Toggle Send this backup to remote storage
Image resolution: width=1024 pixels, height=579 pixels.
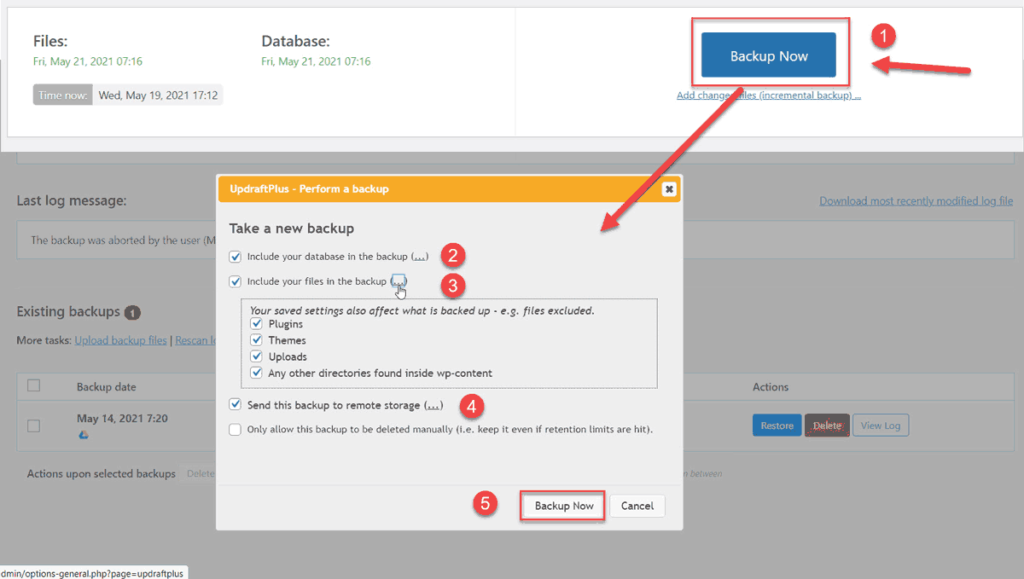coord(235,405)
